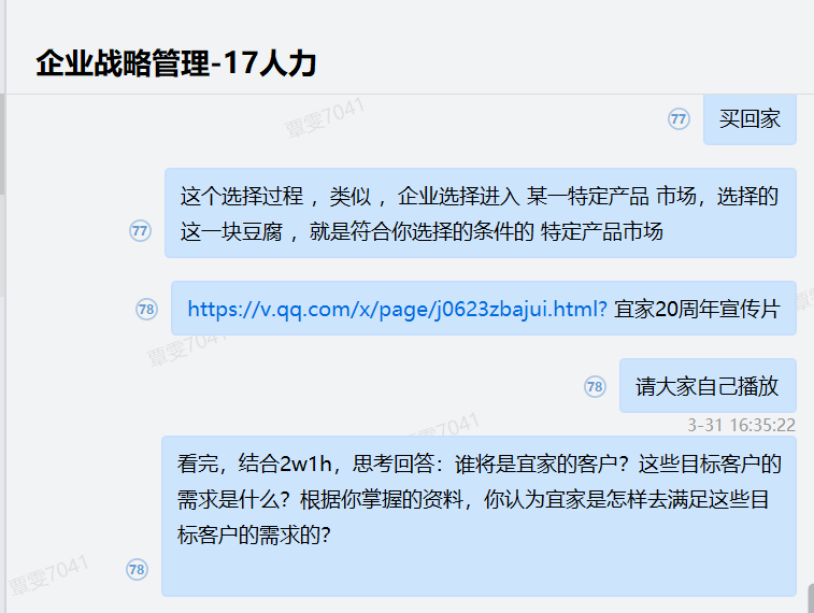814x613 pixels.
Task: Click the 看完，结合2w1h question bubble
Action: 479,516
